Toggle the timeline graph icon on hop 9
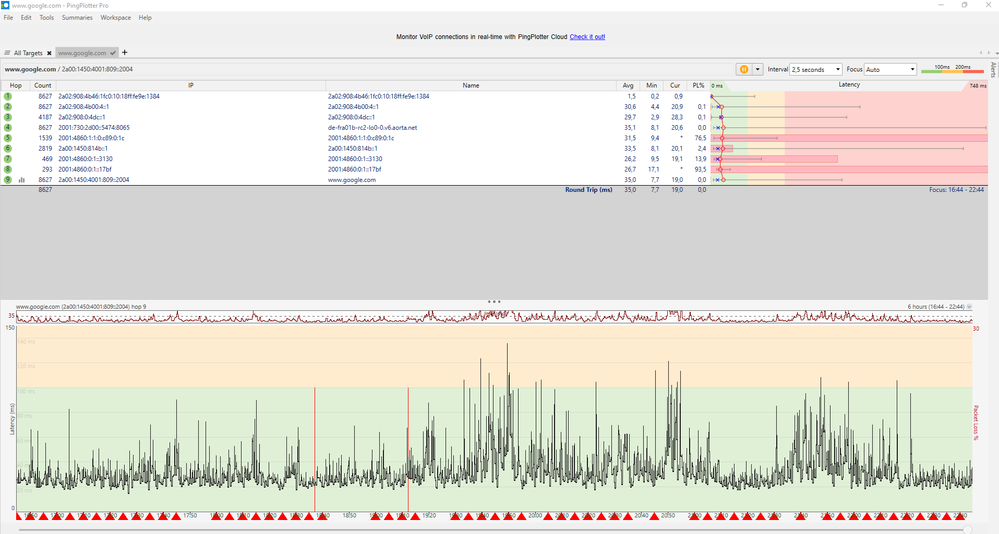Viewport: 999px width, 534px height. tap(22, 180)
